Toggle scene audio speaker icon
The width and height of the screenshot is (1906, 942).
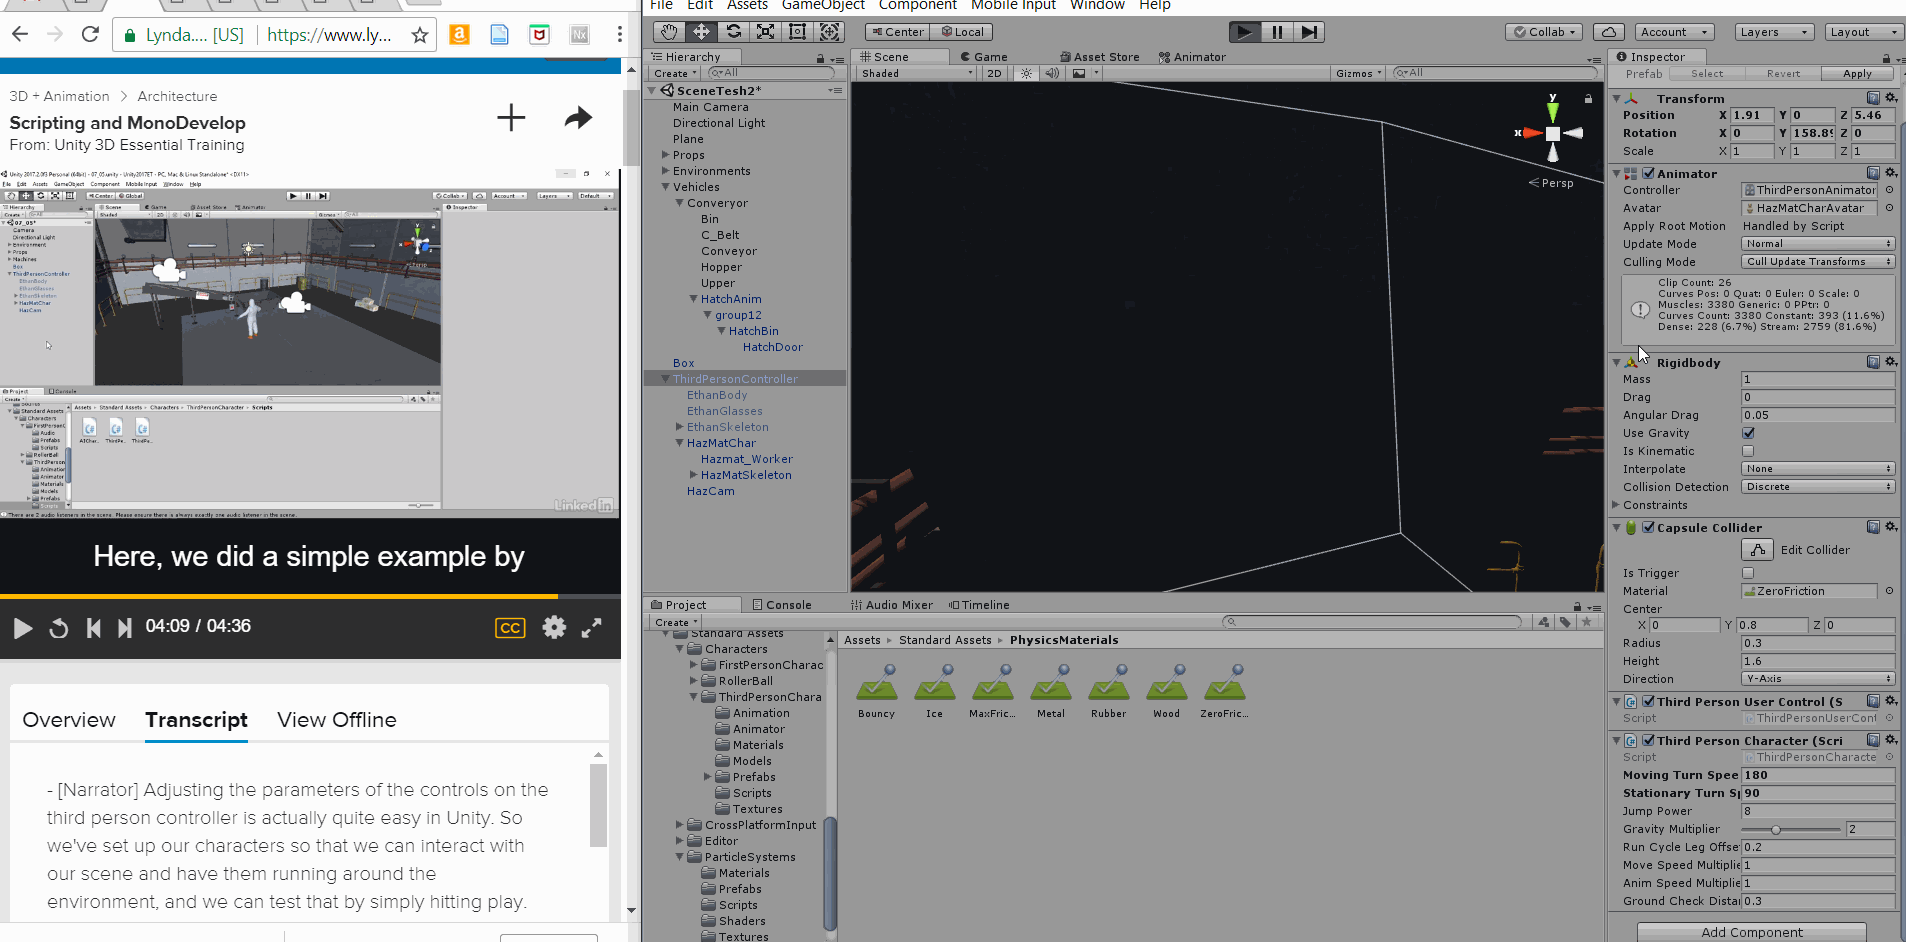1052,73
